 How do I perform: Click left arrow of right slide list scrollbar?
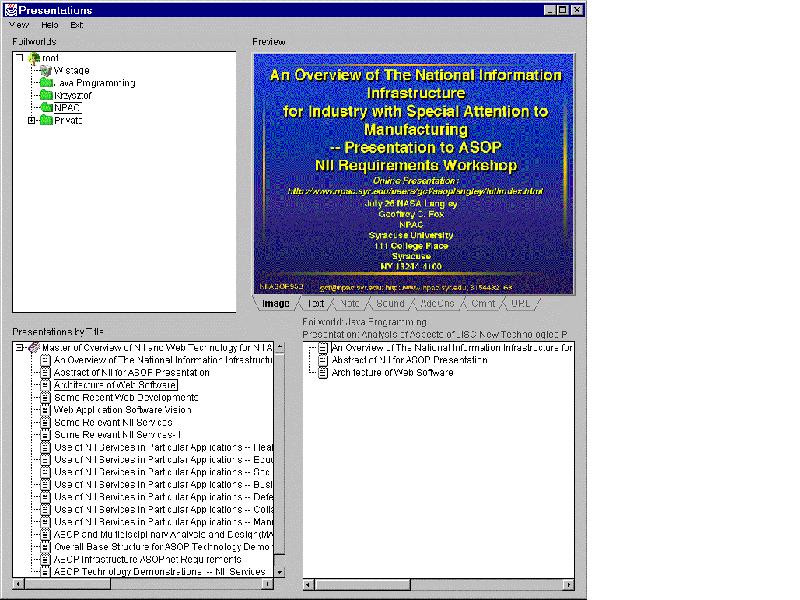click(308, 585)
